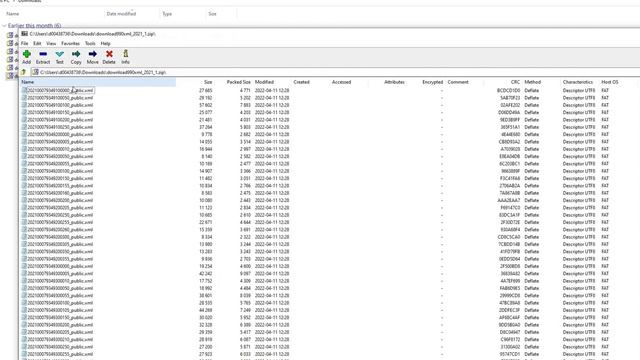
Task: Click the archive path address field
Action: point(335,72)
